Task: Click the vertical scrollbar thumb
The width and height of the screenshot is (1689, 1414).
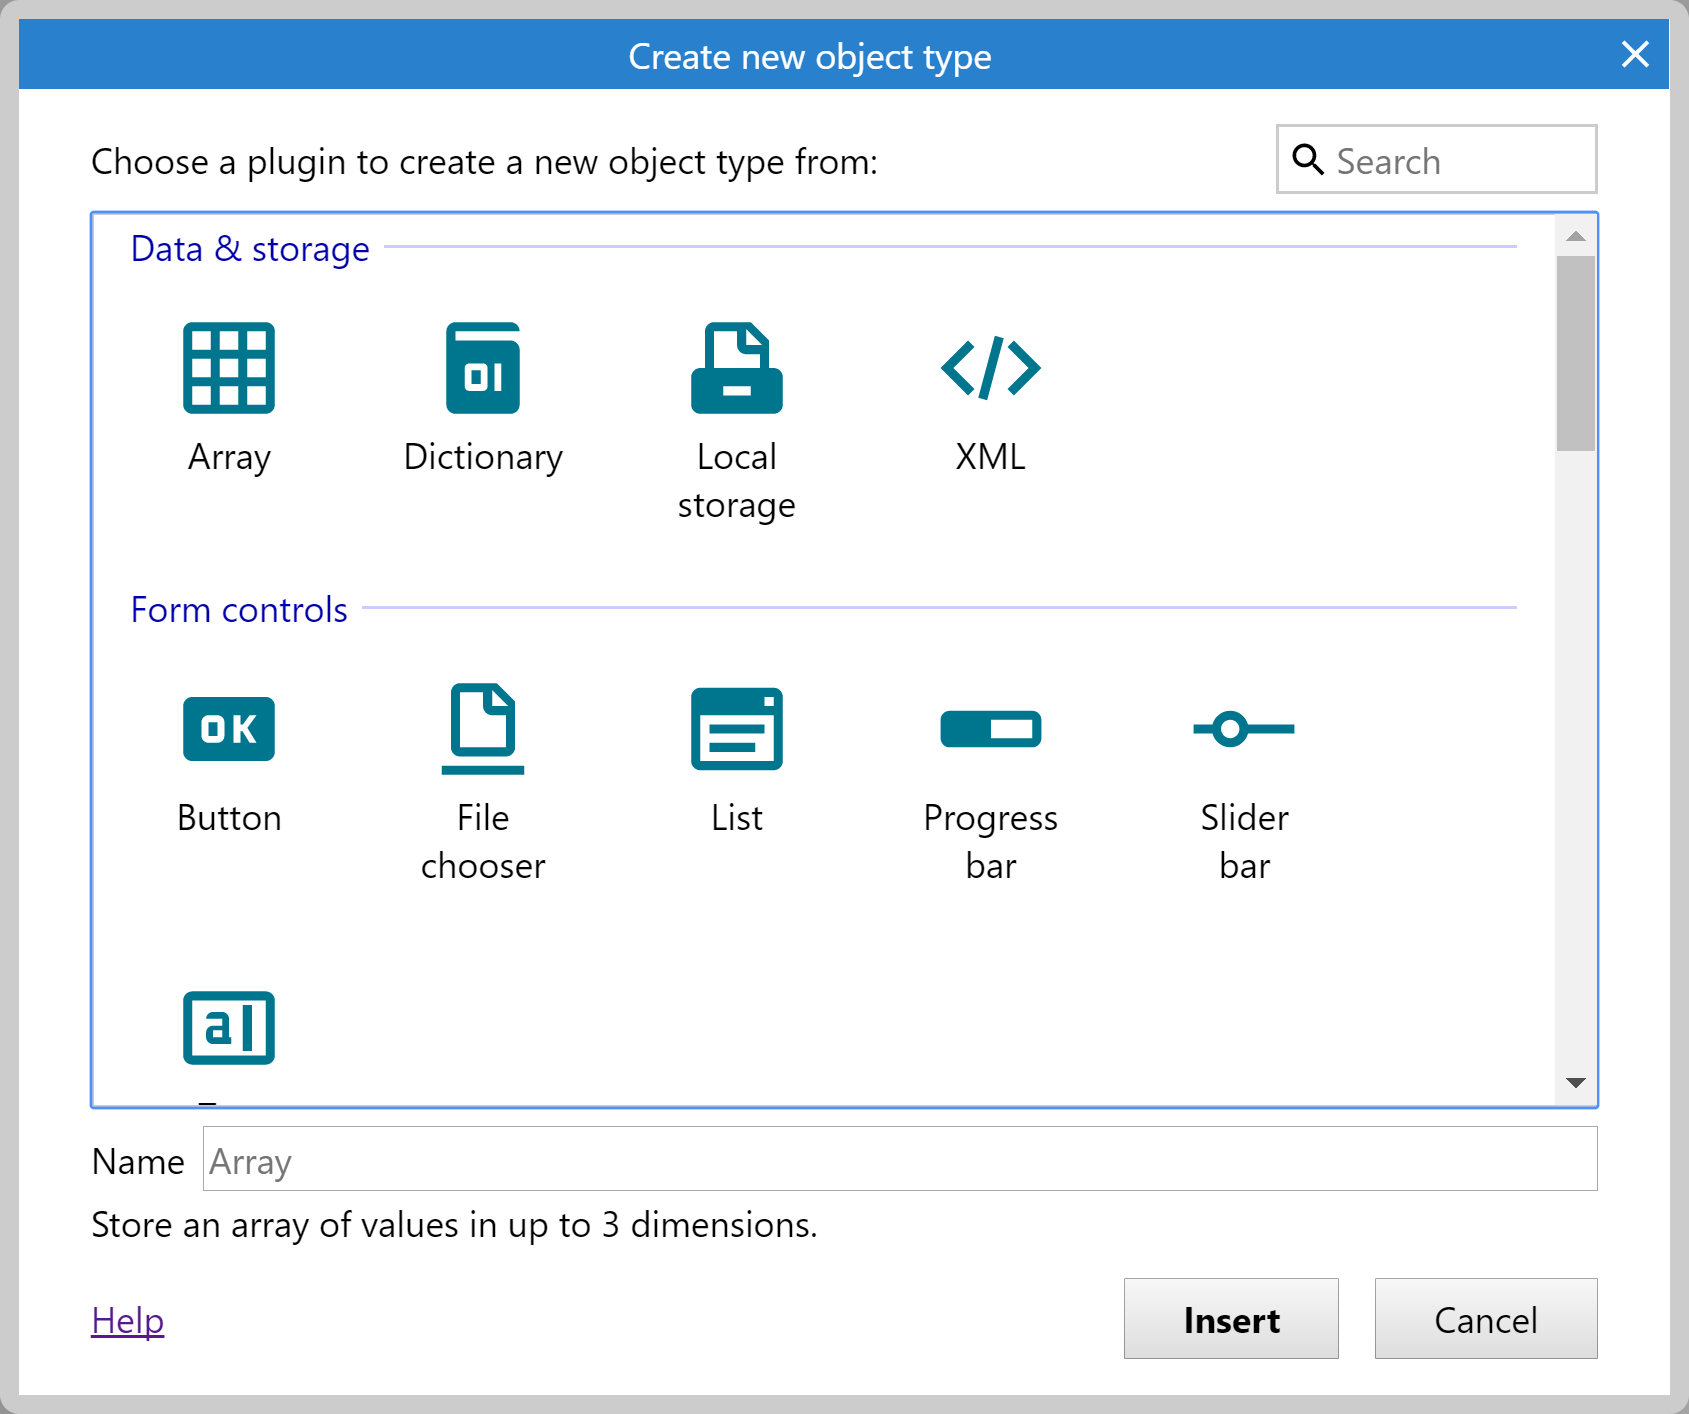Action: [1576, 353]
